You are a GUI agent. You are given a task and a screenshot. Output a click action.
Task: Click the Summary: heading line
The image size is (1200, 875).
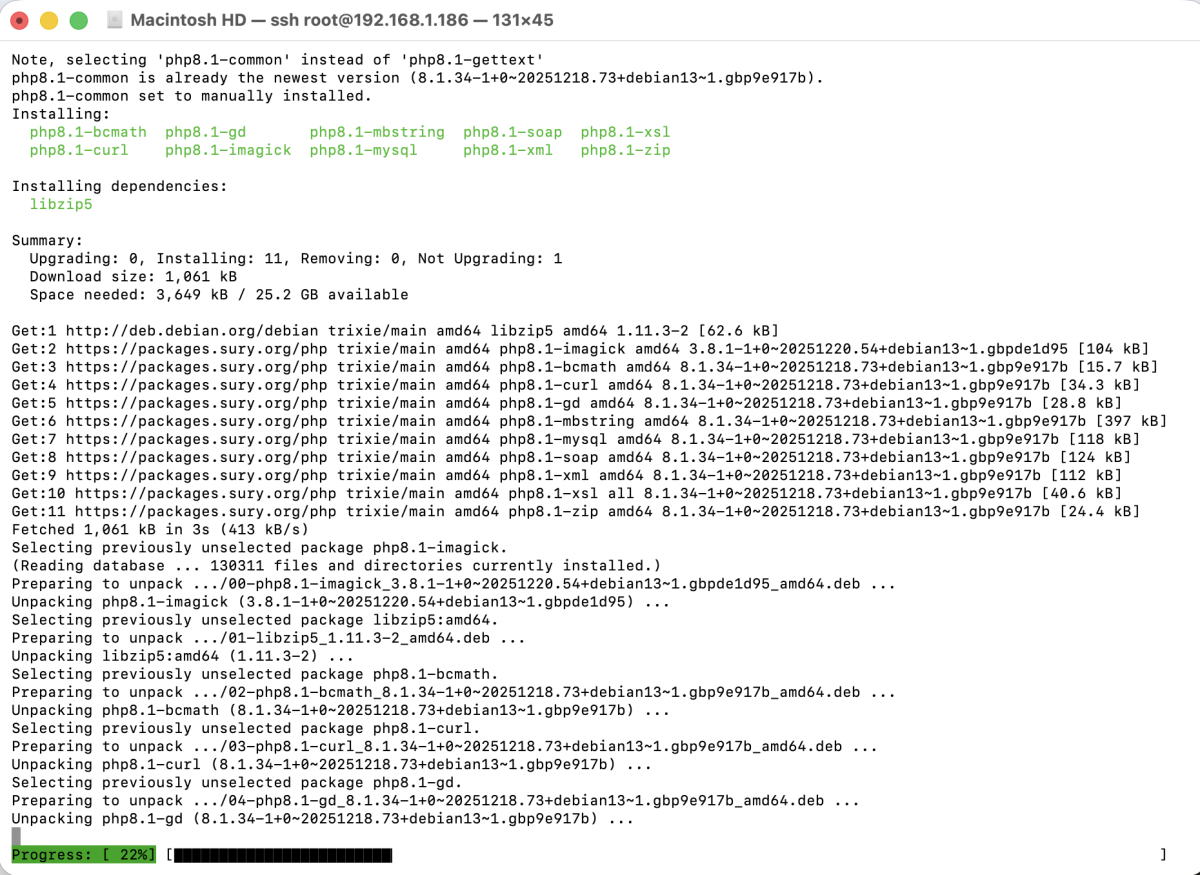pyautogui.click(x=47, y=240)
